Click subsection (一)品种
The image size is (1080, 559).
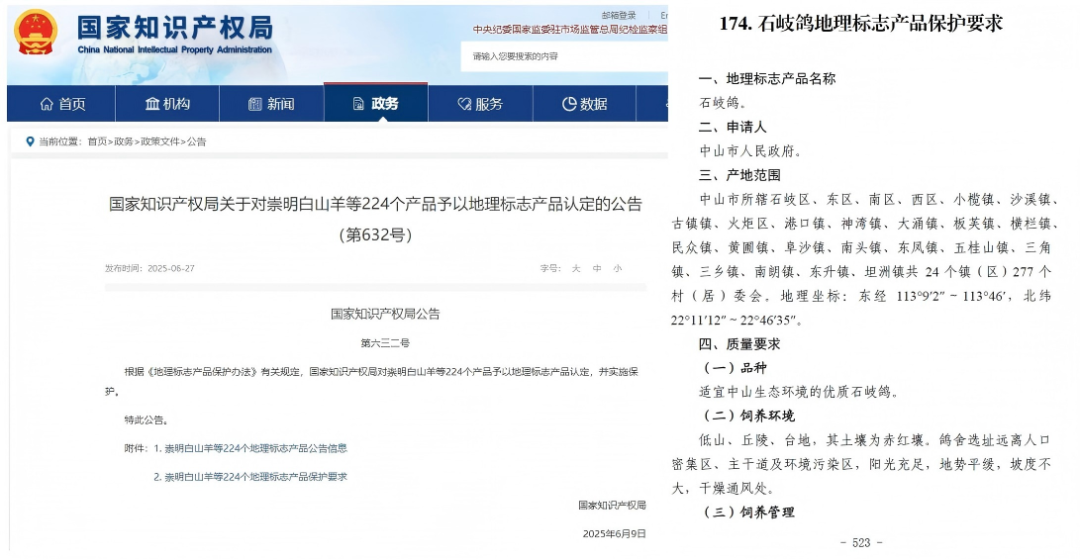coord(735,368)
